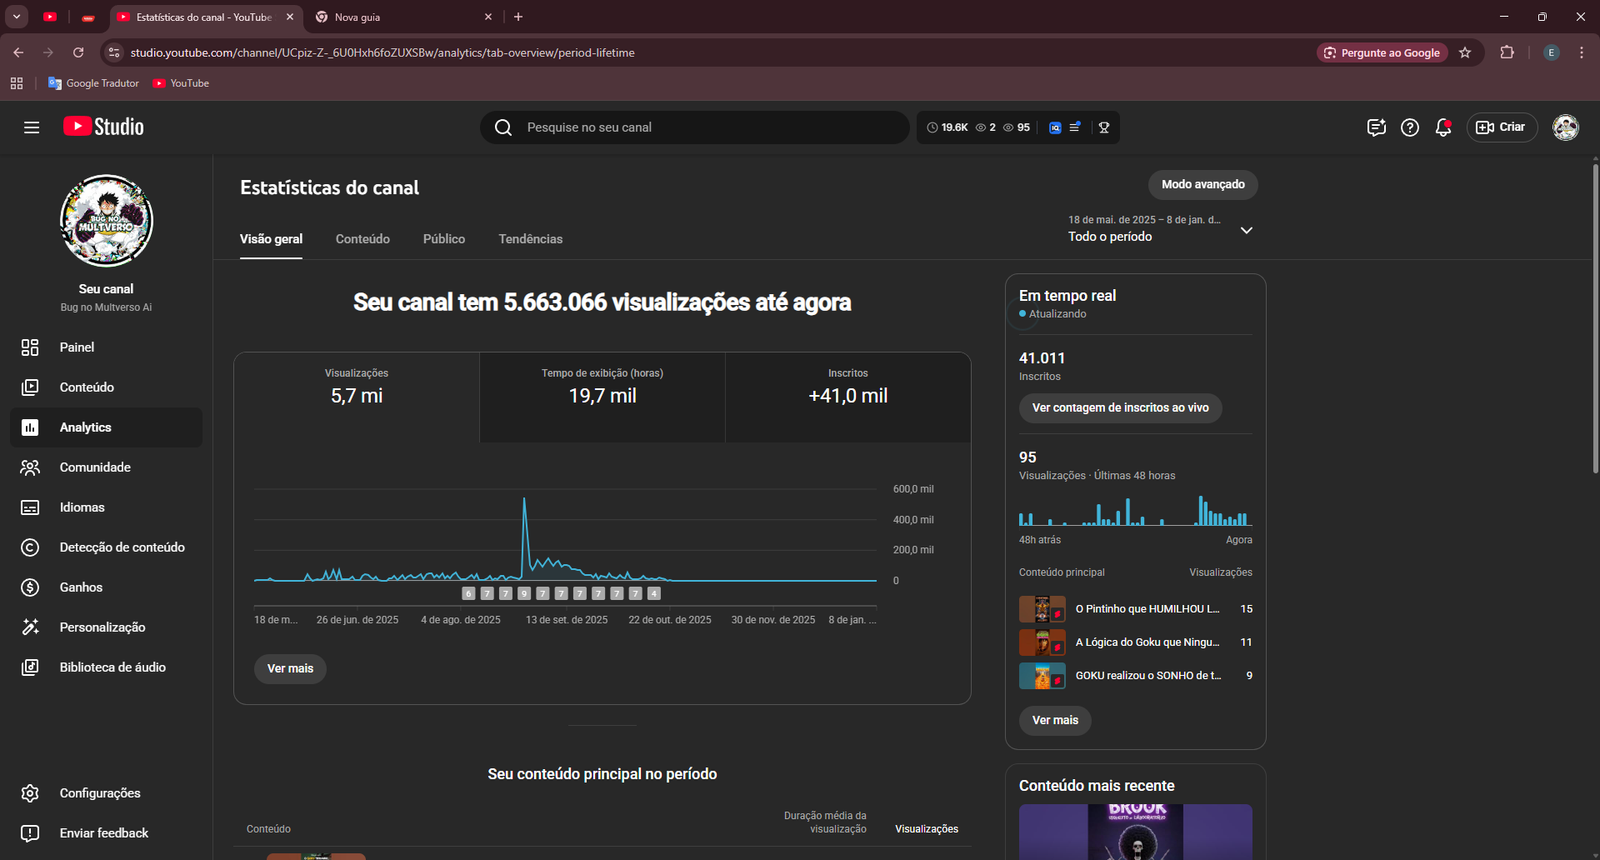Open the browser tab list dropdown arrow
Viewport: 1600px width, 860px height.
[17, 17]
